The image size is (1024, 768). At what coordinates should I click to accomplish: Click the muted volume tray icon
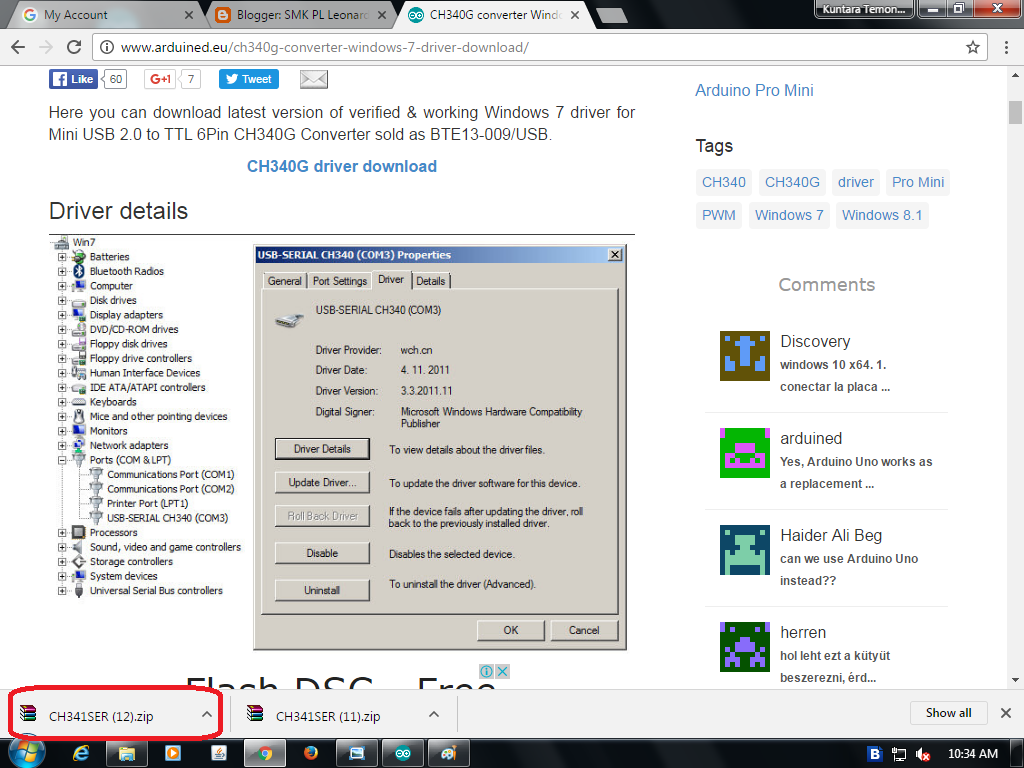[923, 754]
